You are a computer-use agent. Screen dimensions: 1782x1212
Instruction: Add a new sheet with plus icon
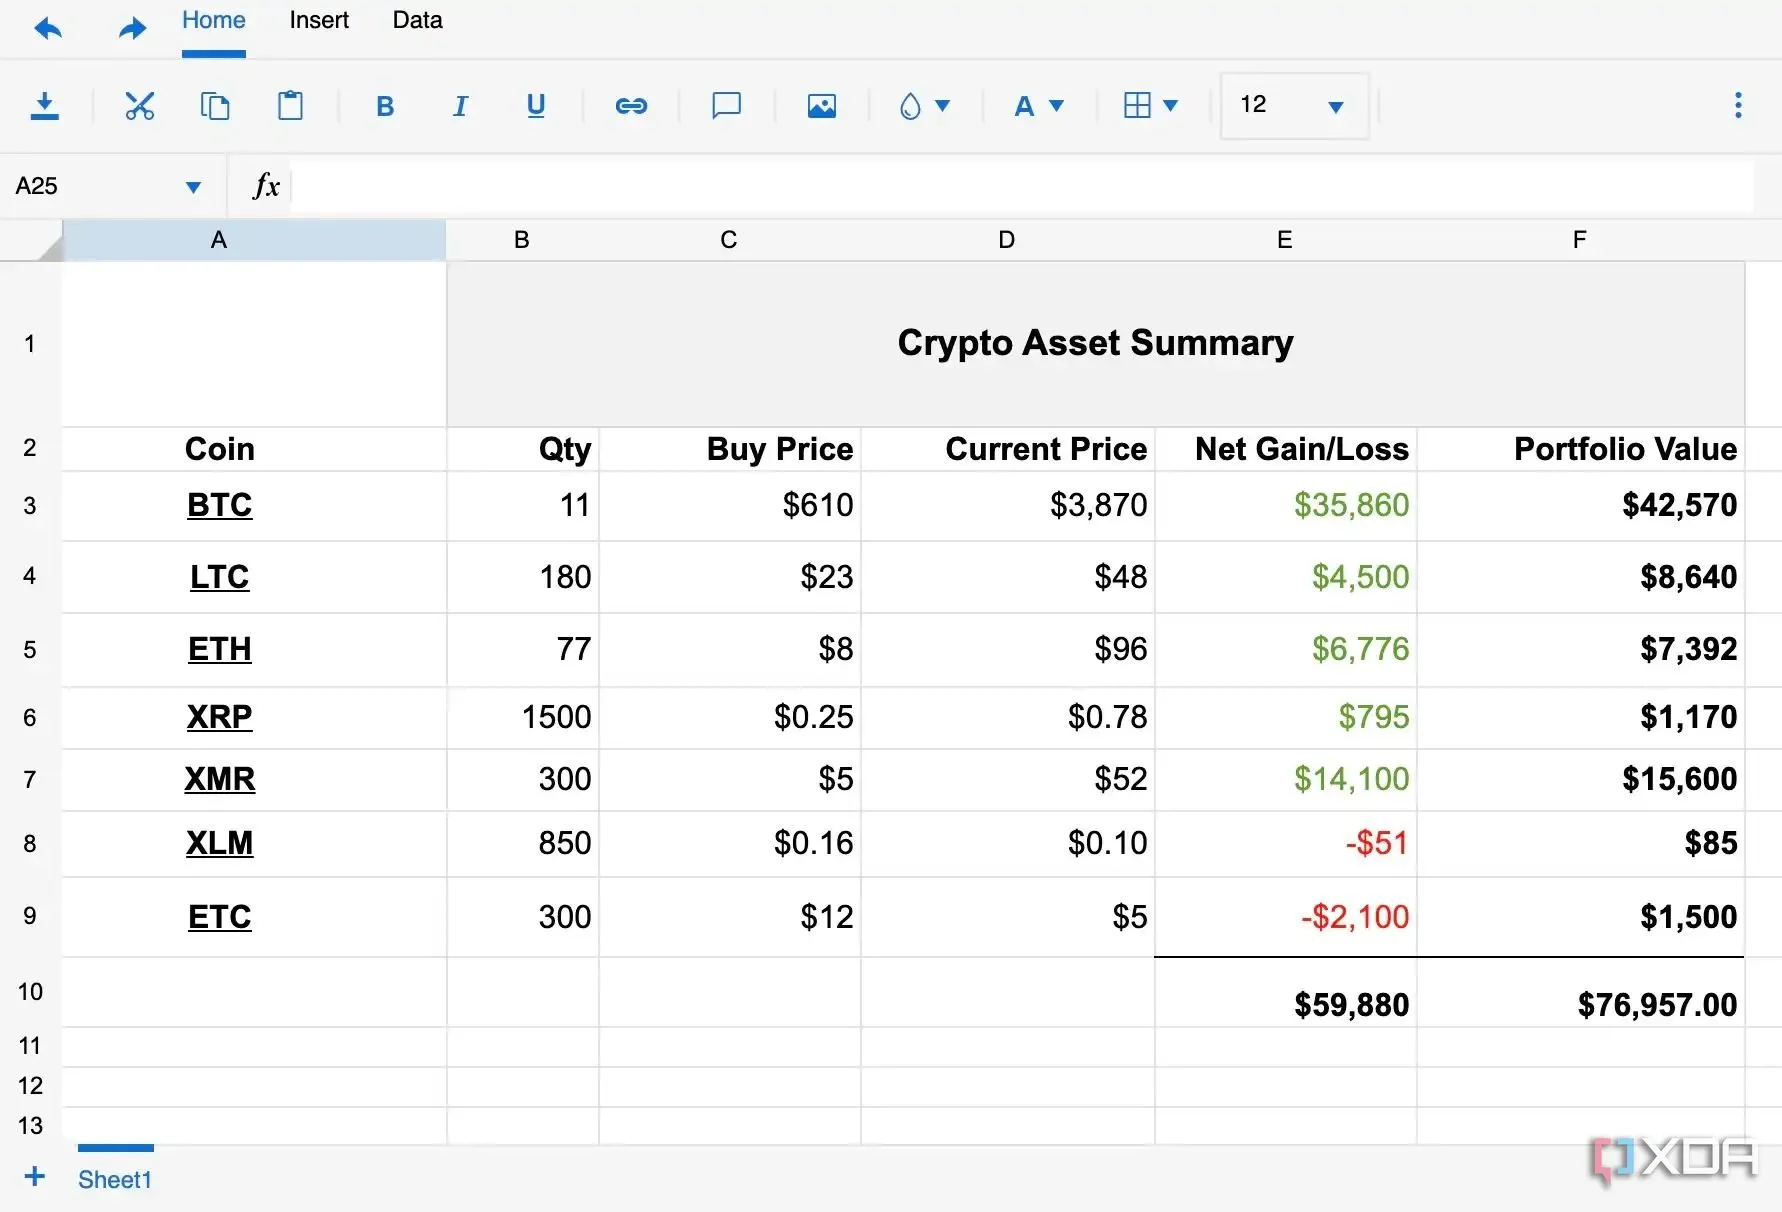(35, 1177)
